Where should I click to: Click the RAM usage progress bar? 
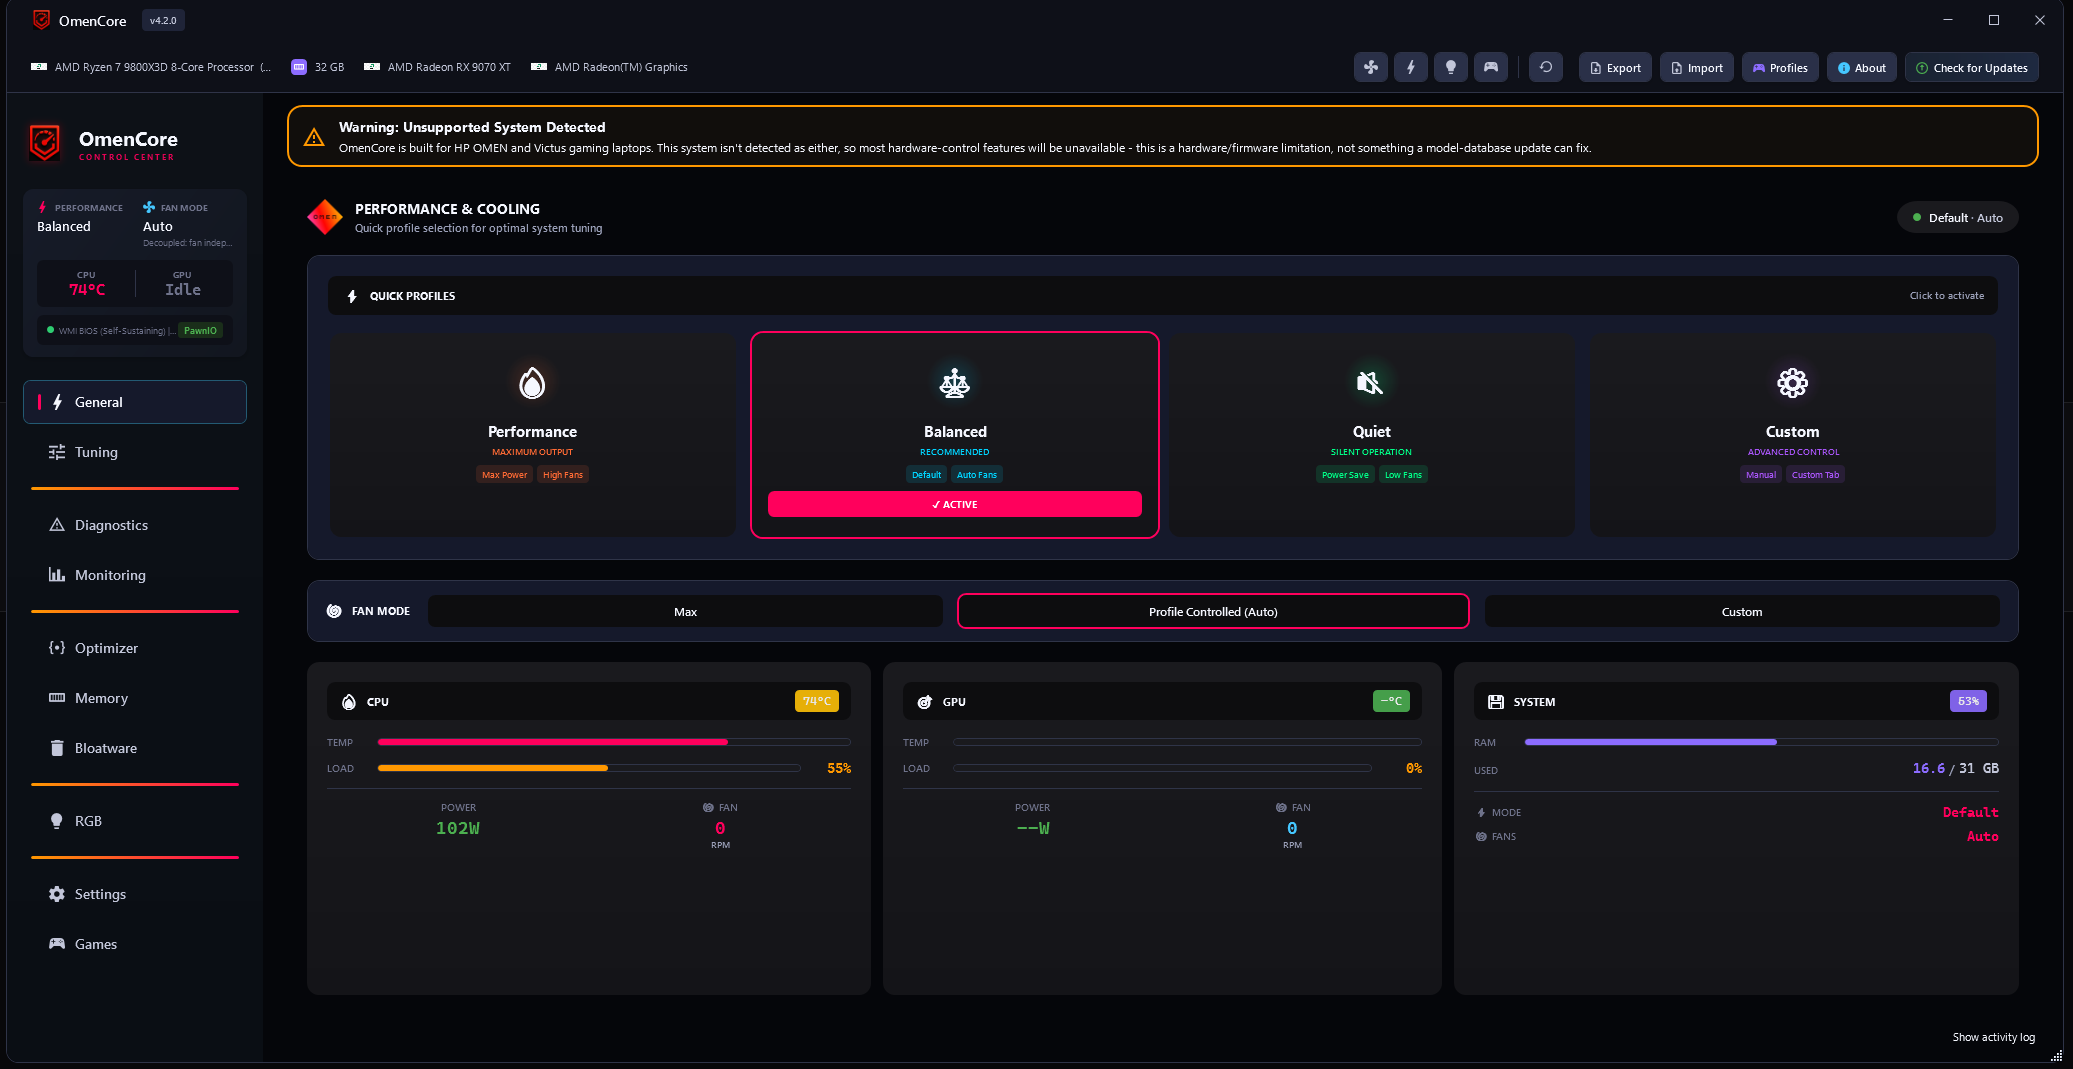pyautogui.click(x=1761, y=742)
